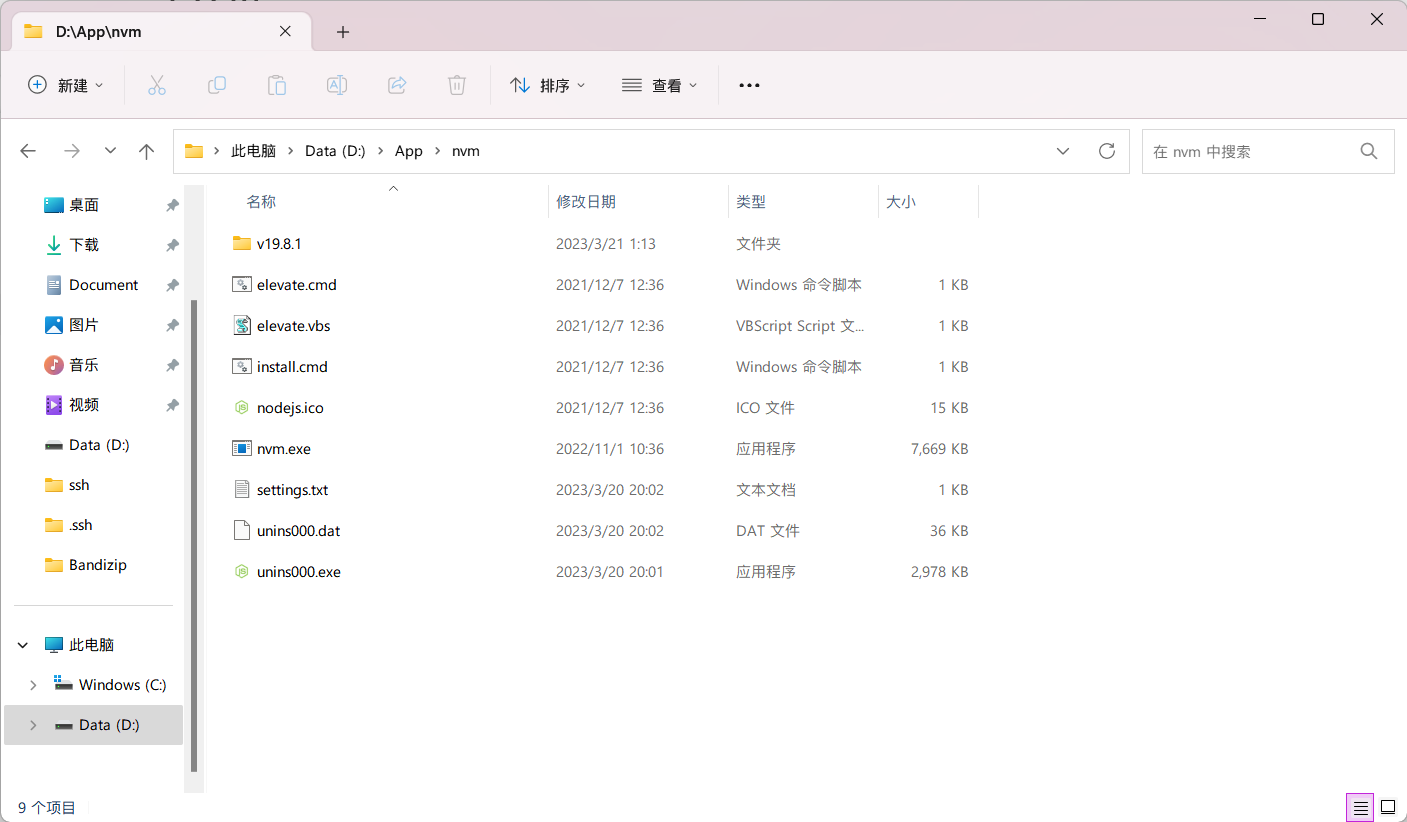The height and width of the screenshot is (822, 1407).
Task: Click the unins000.dat file icon
Action: (241, 530)
